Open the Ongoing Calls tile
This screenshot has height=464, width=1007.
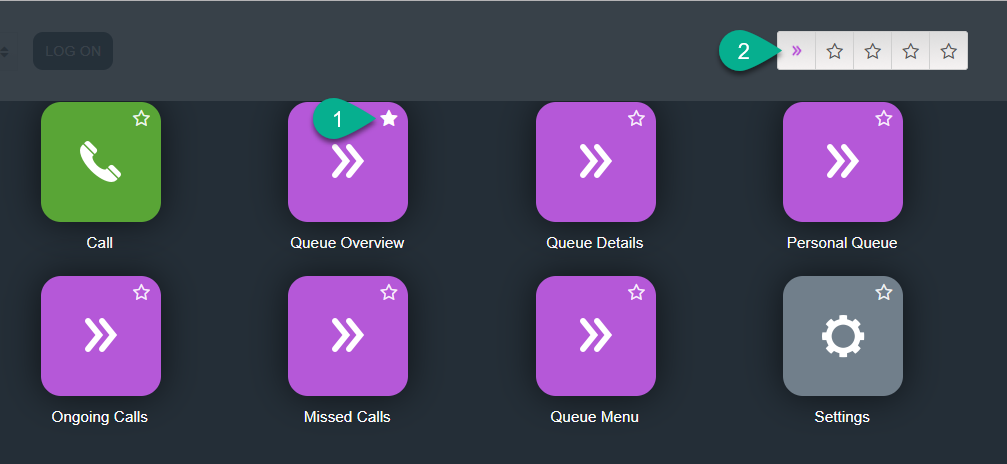pyautogui.click(x=101, y=336)
